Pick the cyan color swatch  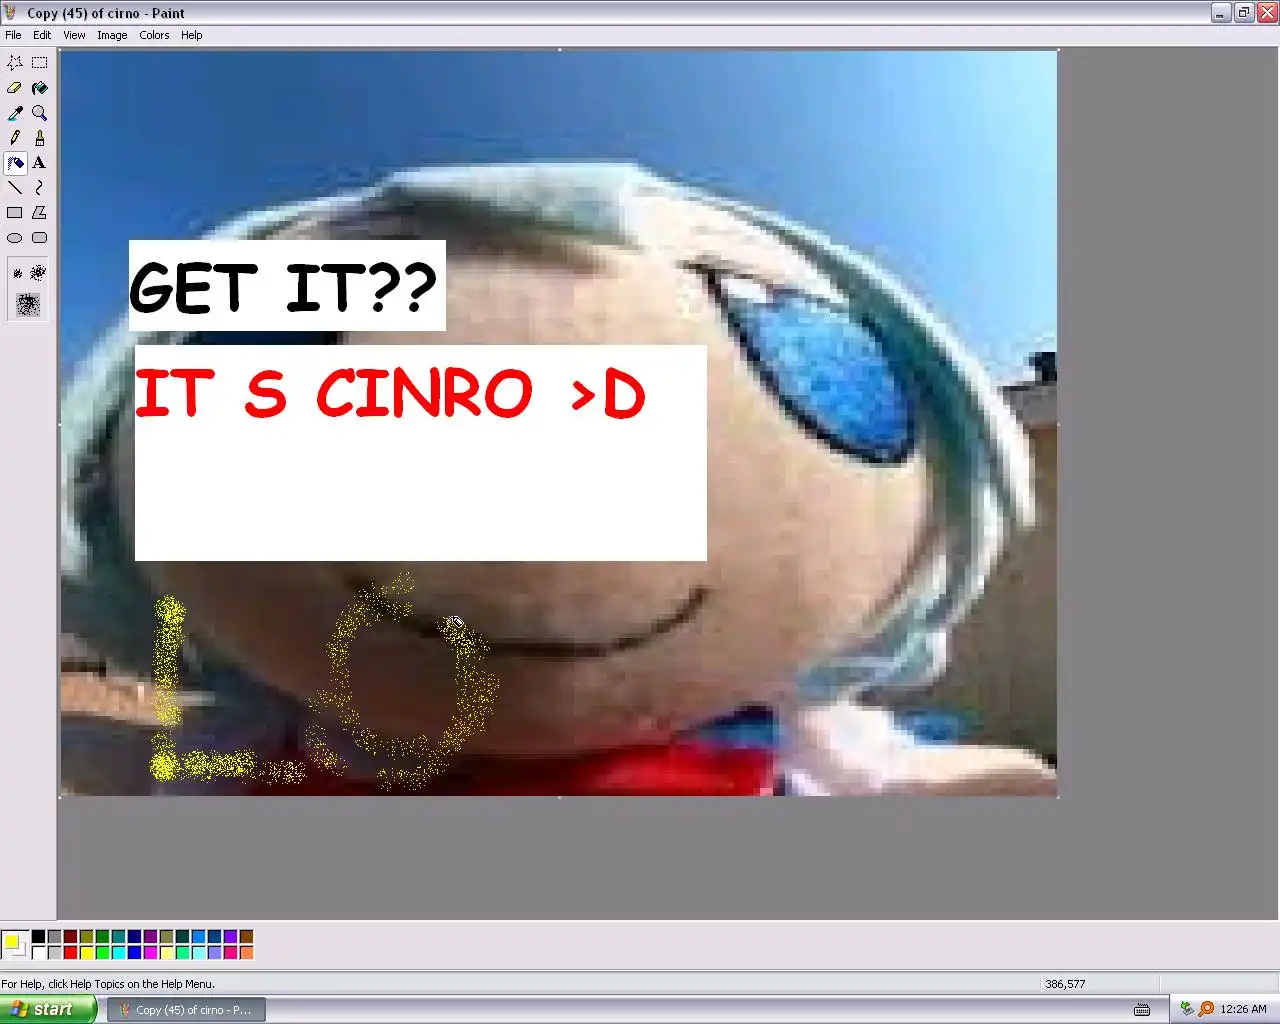click(118, 953)
